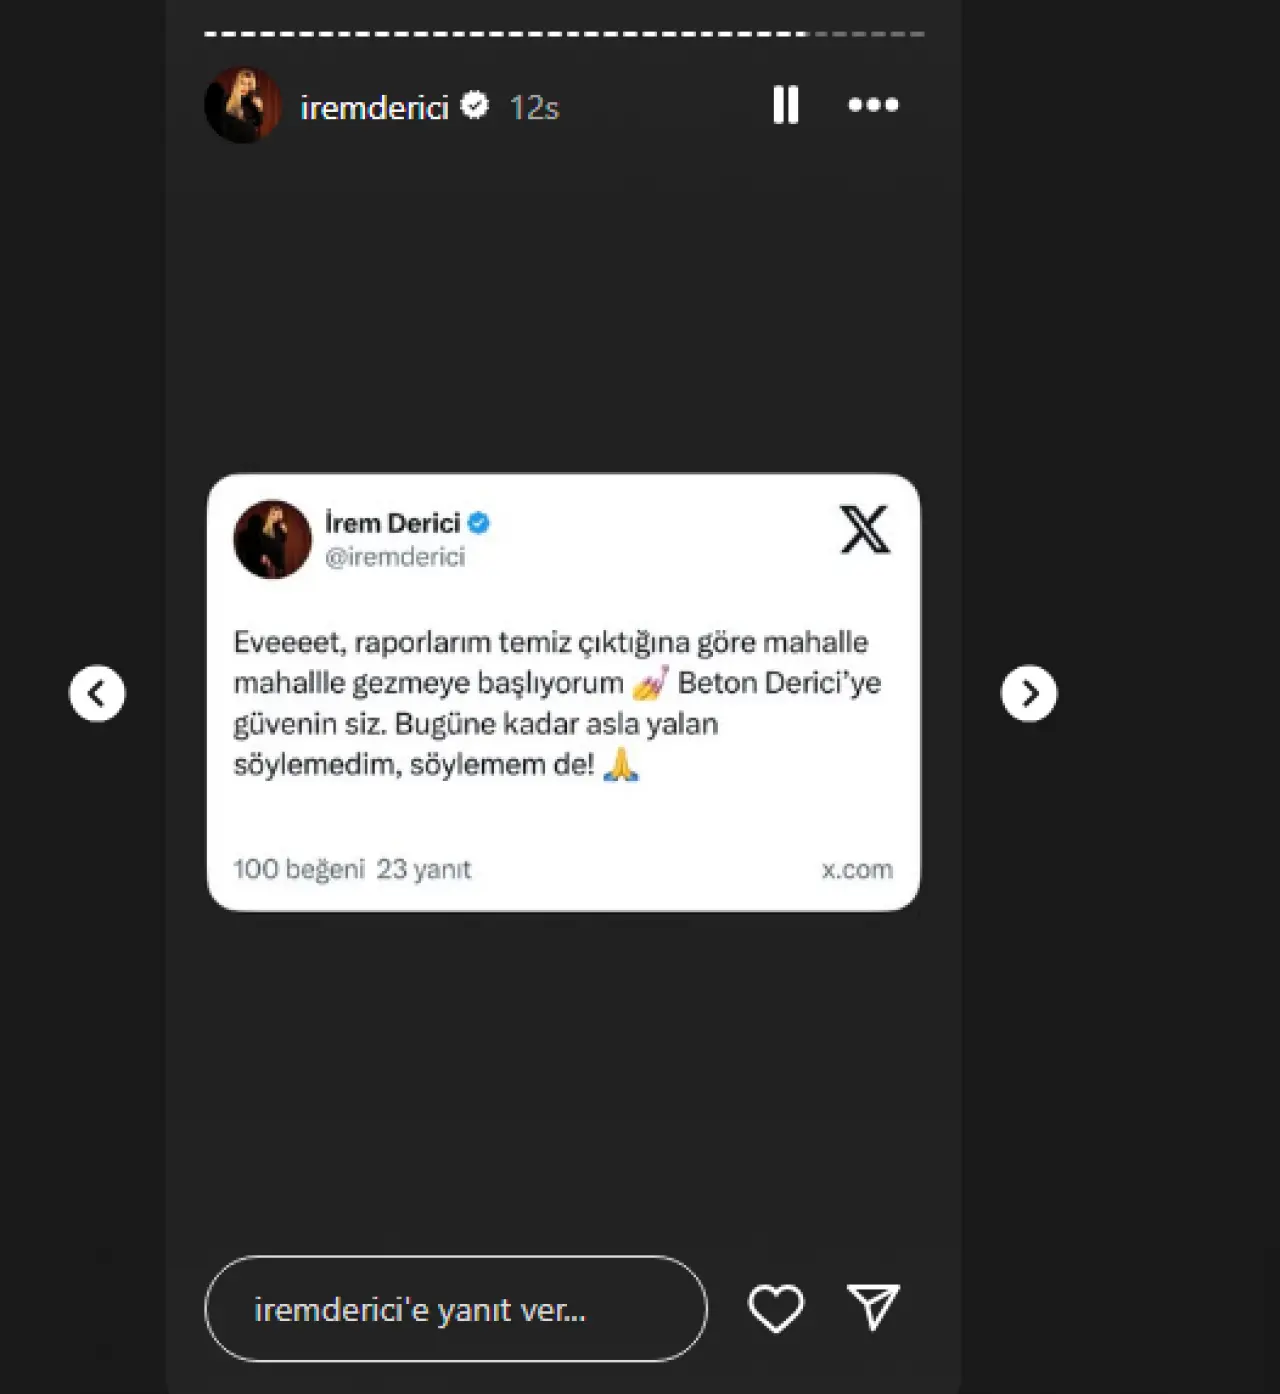1280x1394 pixels.
Task: Click the tweet text starting with "Eveeeet"
Action: pos(556,703)
